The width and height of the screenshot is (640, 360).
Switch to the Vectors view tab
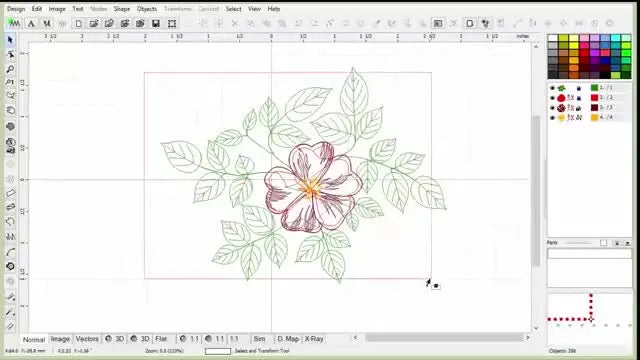coord(87,339)
